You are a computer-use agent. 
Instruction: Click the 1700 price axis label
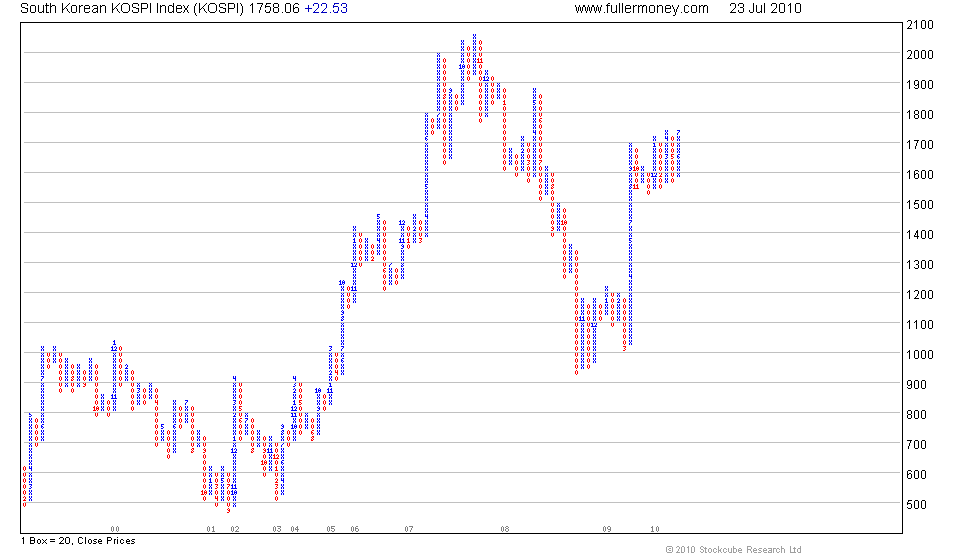point(920,145)
